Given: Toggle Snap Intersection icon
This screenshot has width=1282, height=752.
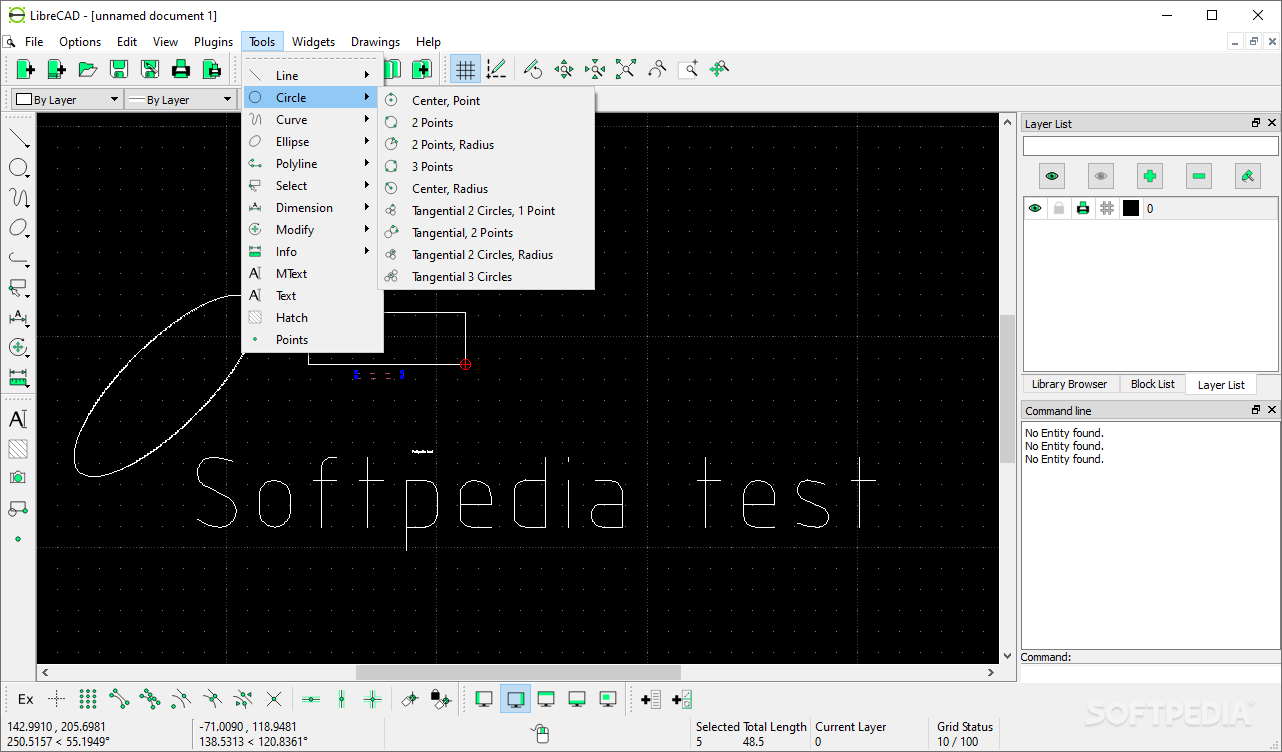Looking at the screenshot, I should (274, 699).
